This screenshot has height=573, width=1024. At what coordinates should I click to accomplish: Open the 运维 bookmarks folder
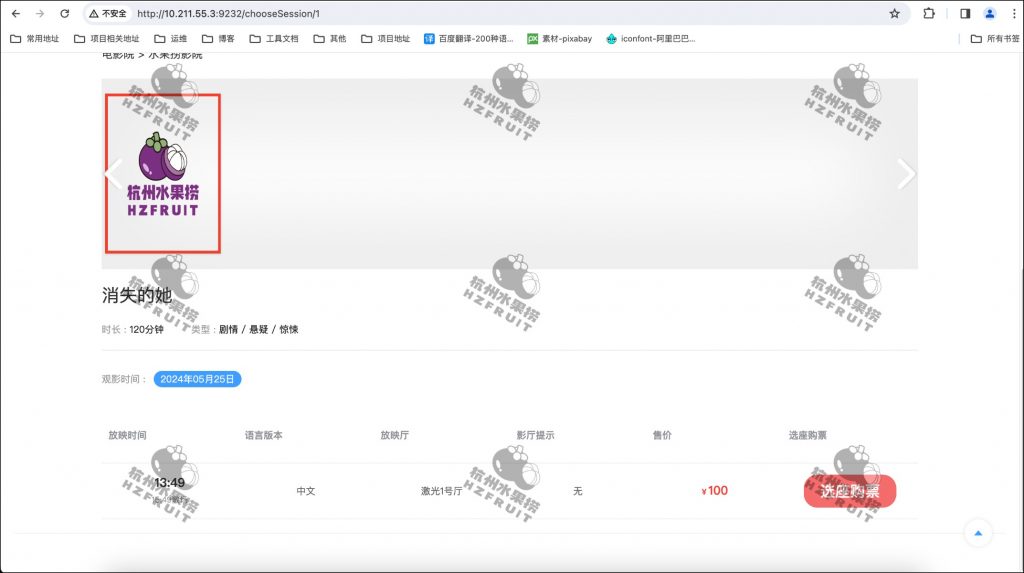(170, 39)
